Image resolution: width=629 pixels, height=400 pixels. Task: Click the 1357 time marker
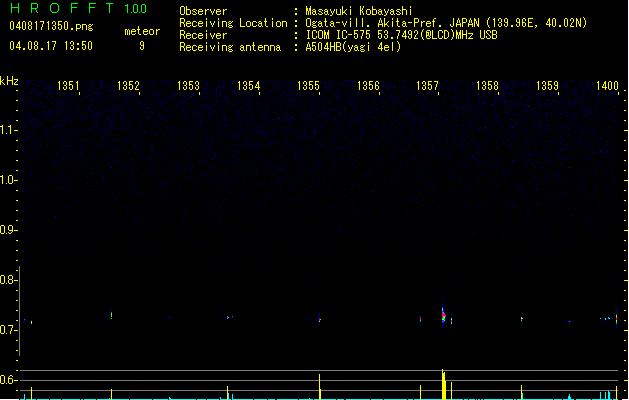(x=427, y=85)
